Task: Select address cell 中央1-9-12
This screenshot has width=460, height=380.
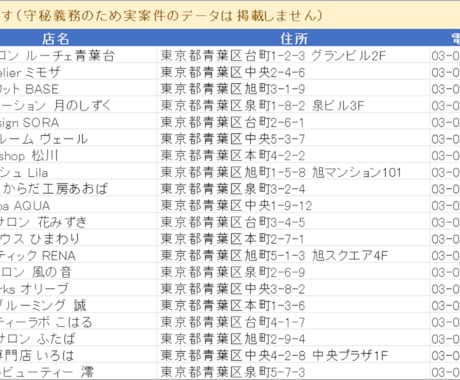Action: coord(293,205)
